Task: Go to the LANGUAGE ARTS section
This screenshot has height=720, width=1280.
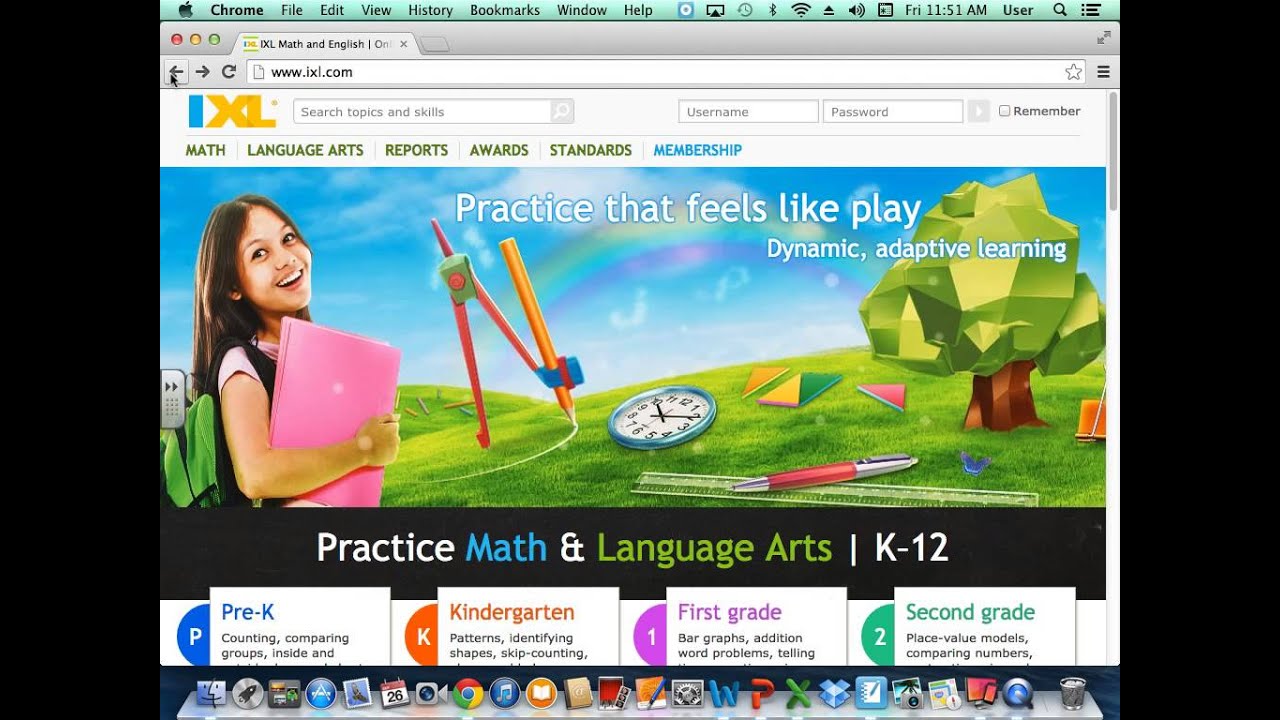Action: 305,150
